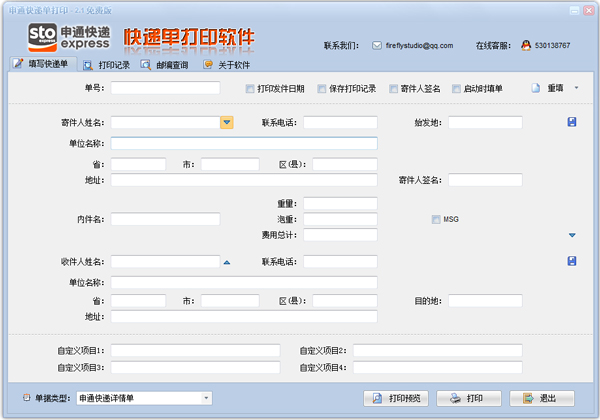Click the recipient 单位名称 field
The width and height of the screenshot is (600, 420).
244,283
